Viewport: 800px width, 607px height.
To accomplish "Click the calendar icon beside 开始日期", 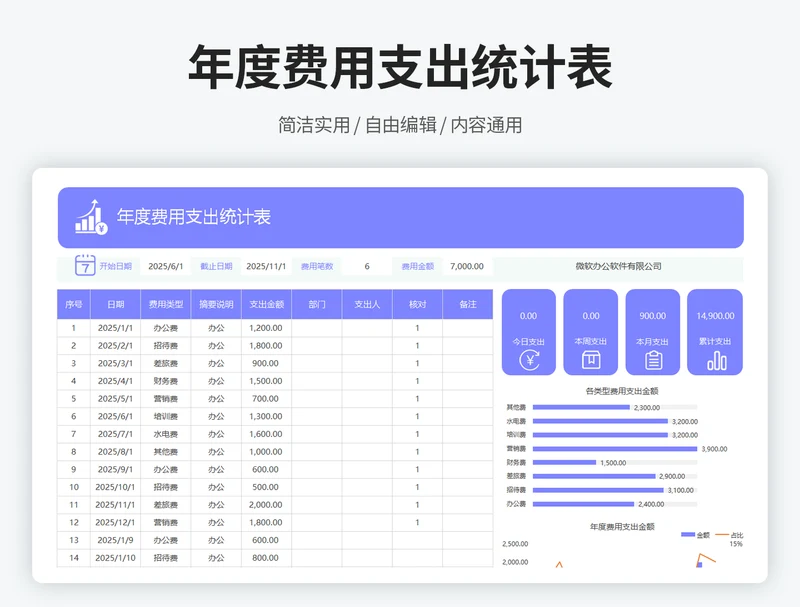I will click(85, 265).
